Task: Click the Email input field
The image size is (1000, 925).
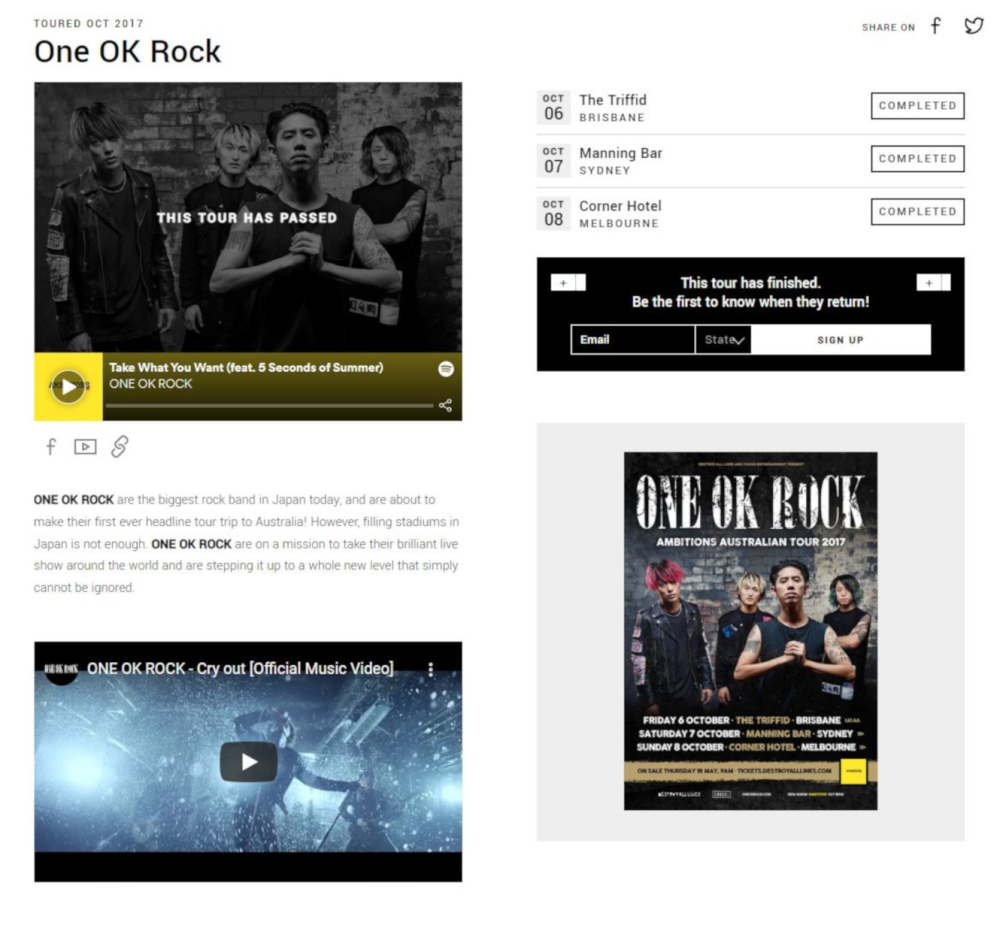Action: tap(633, 339)
